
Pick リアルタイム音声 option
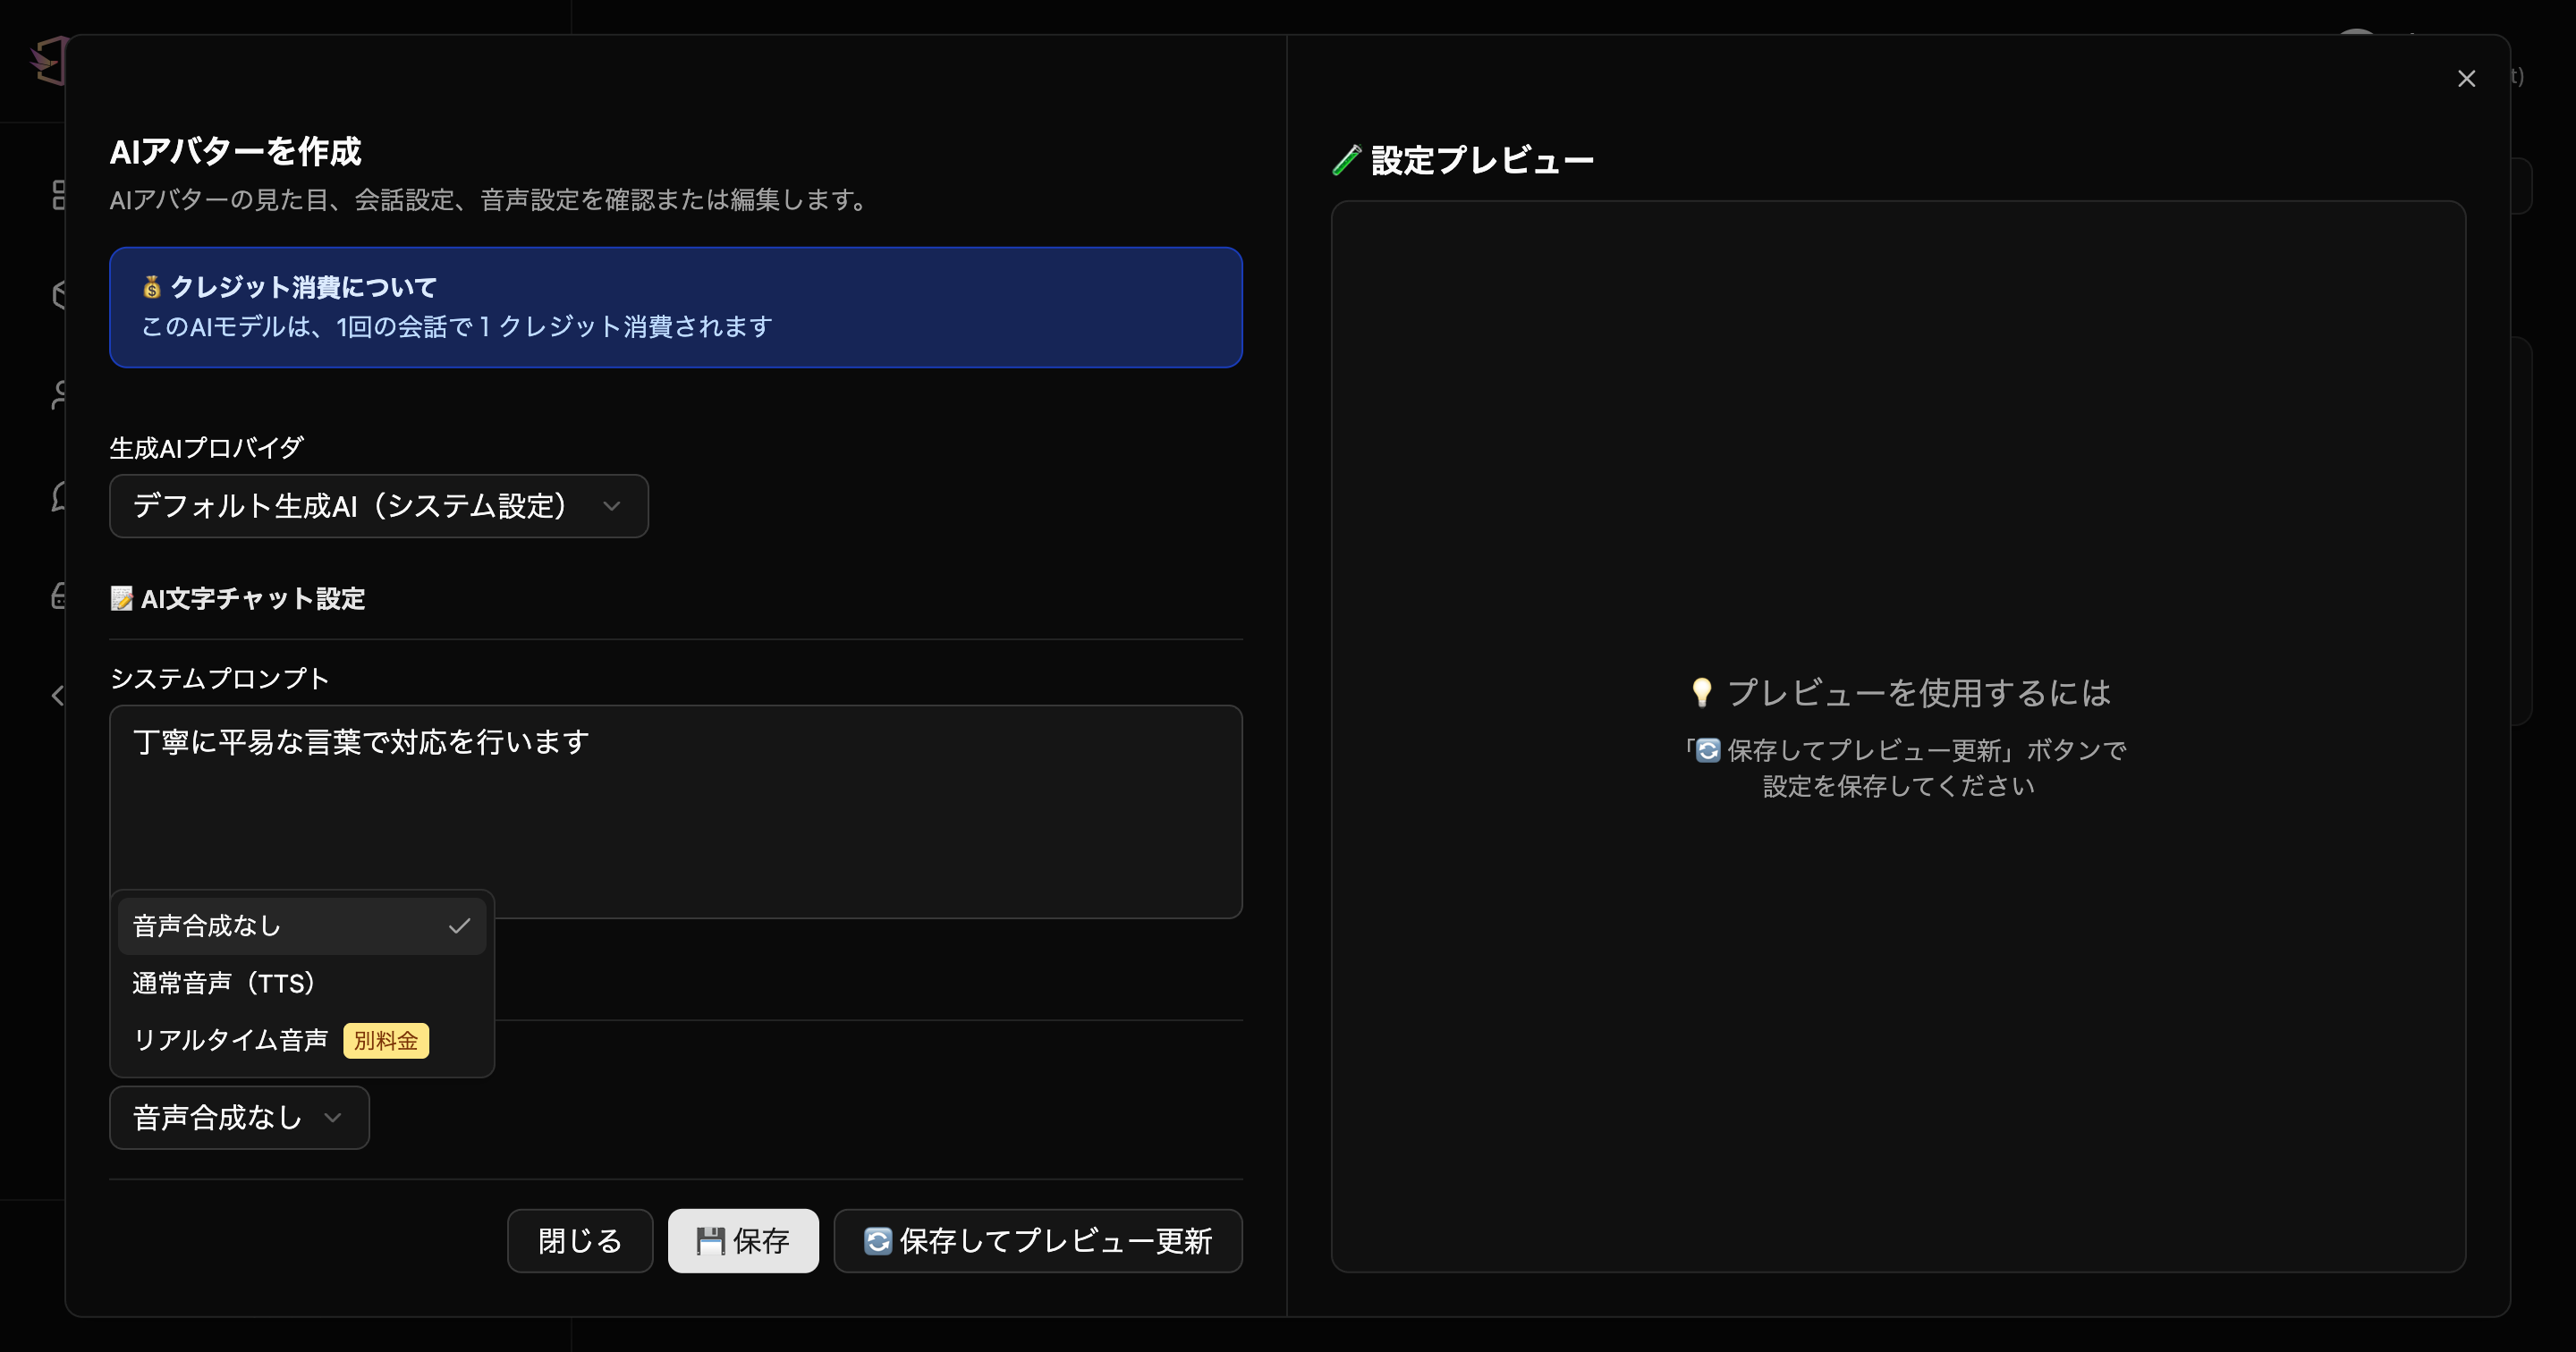point(301,1040)
